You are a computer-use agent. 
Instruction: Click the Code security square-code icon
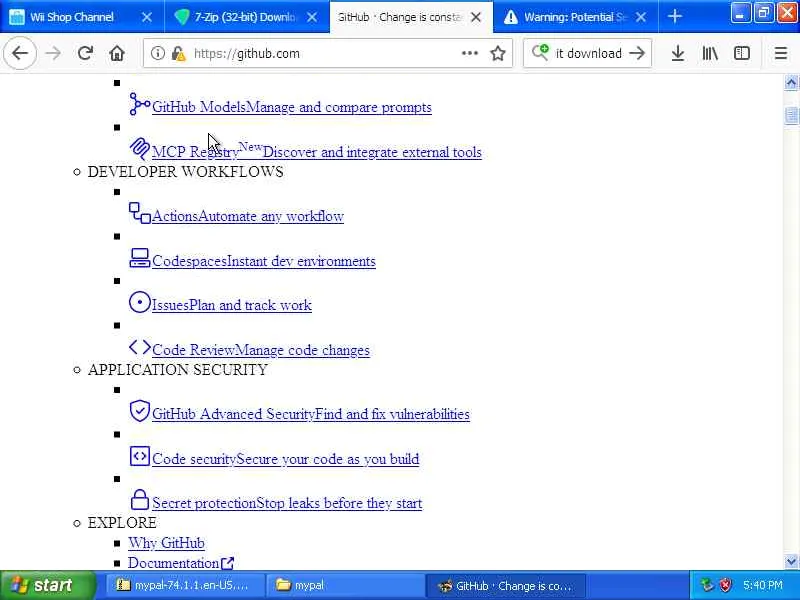[x=139, y=456]
